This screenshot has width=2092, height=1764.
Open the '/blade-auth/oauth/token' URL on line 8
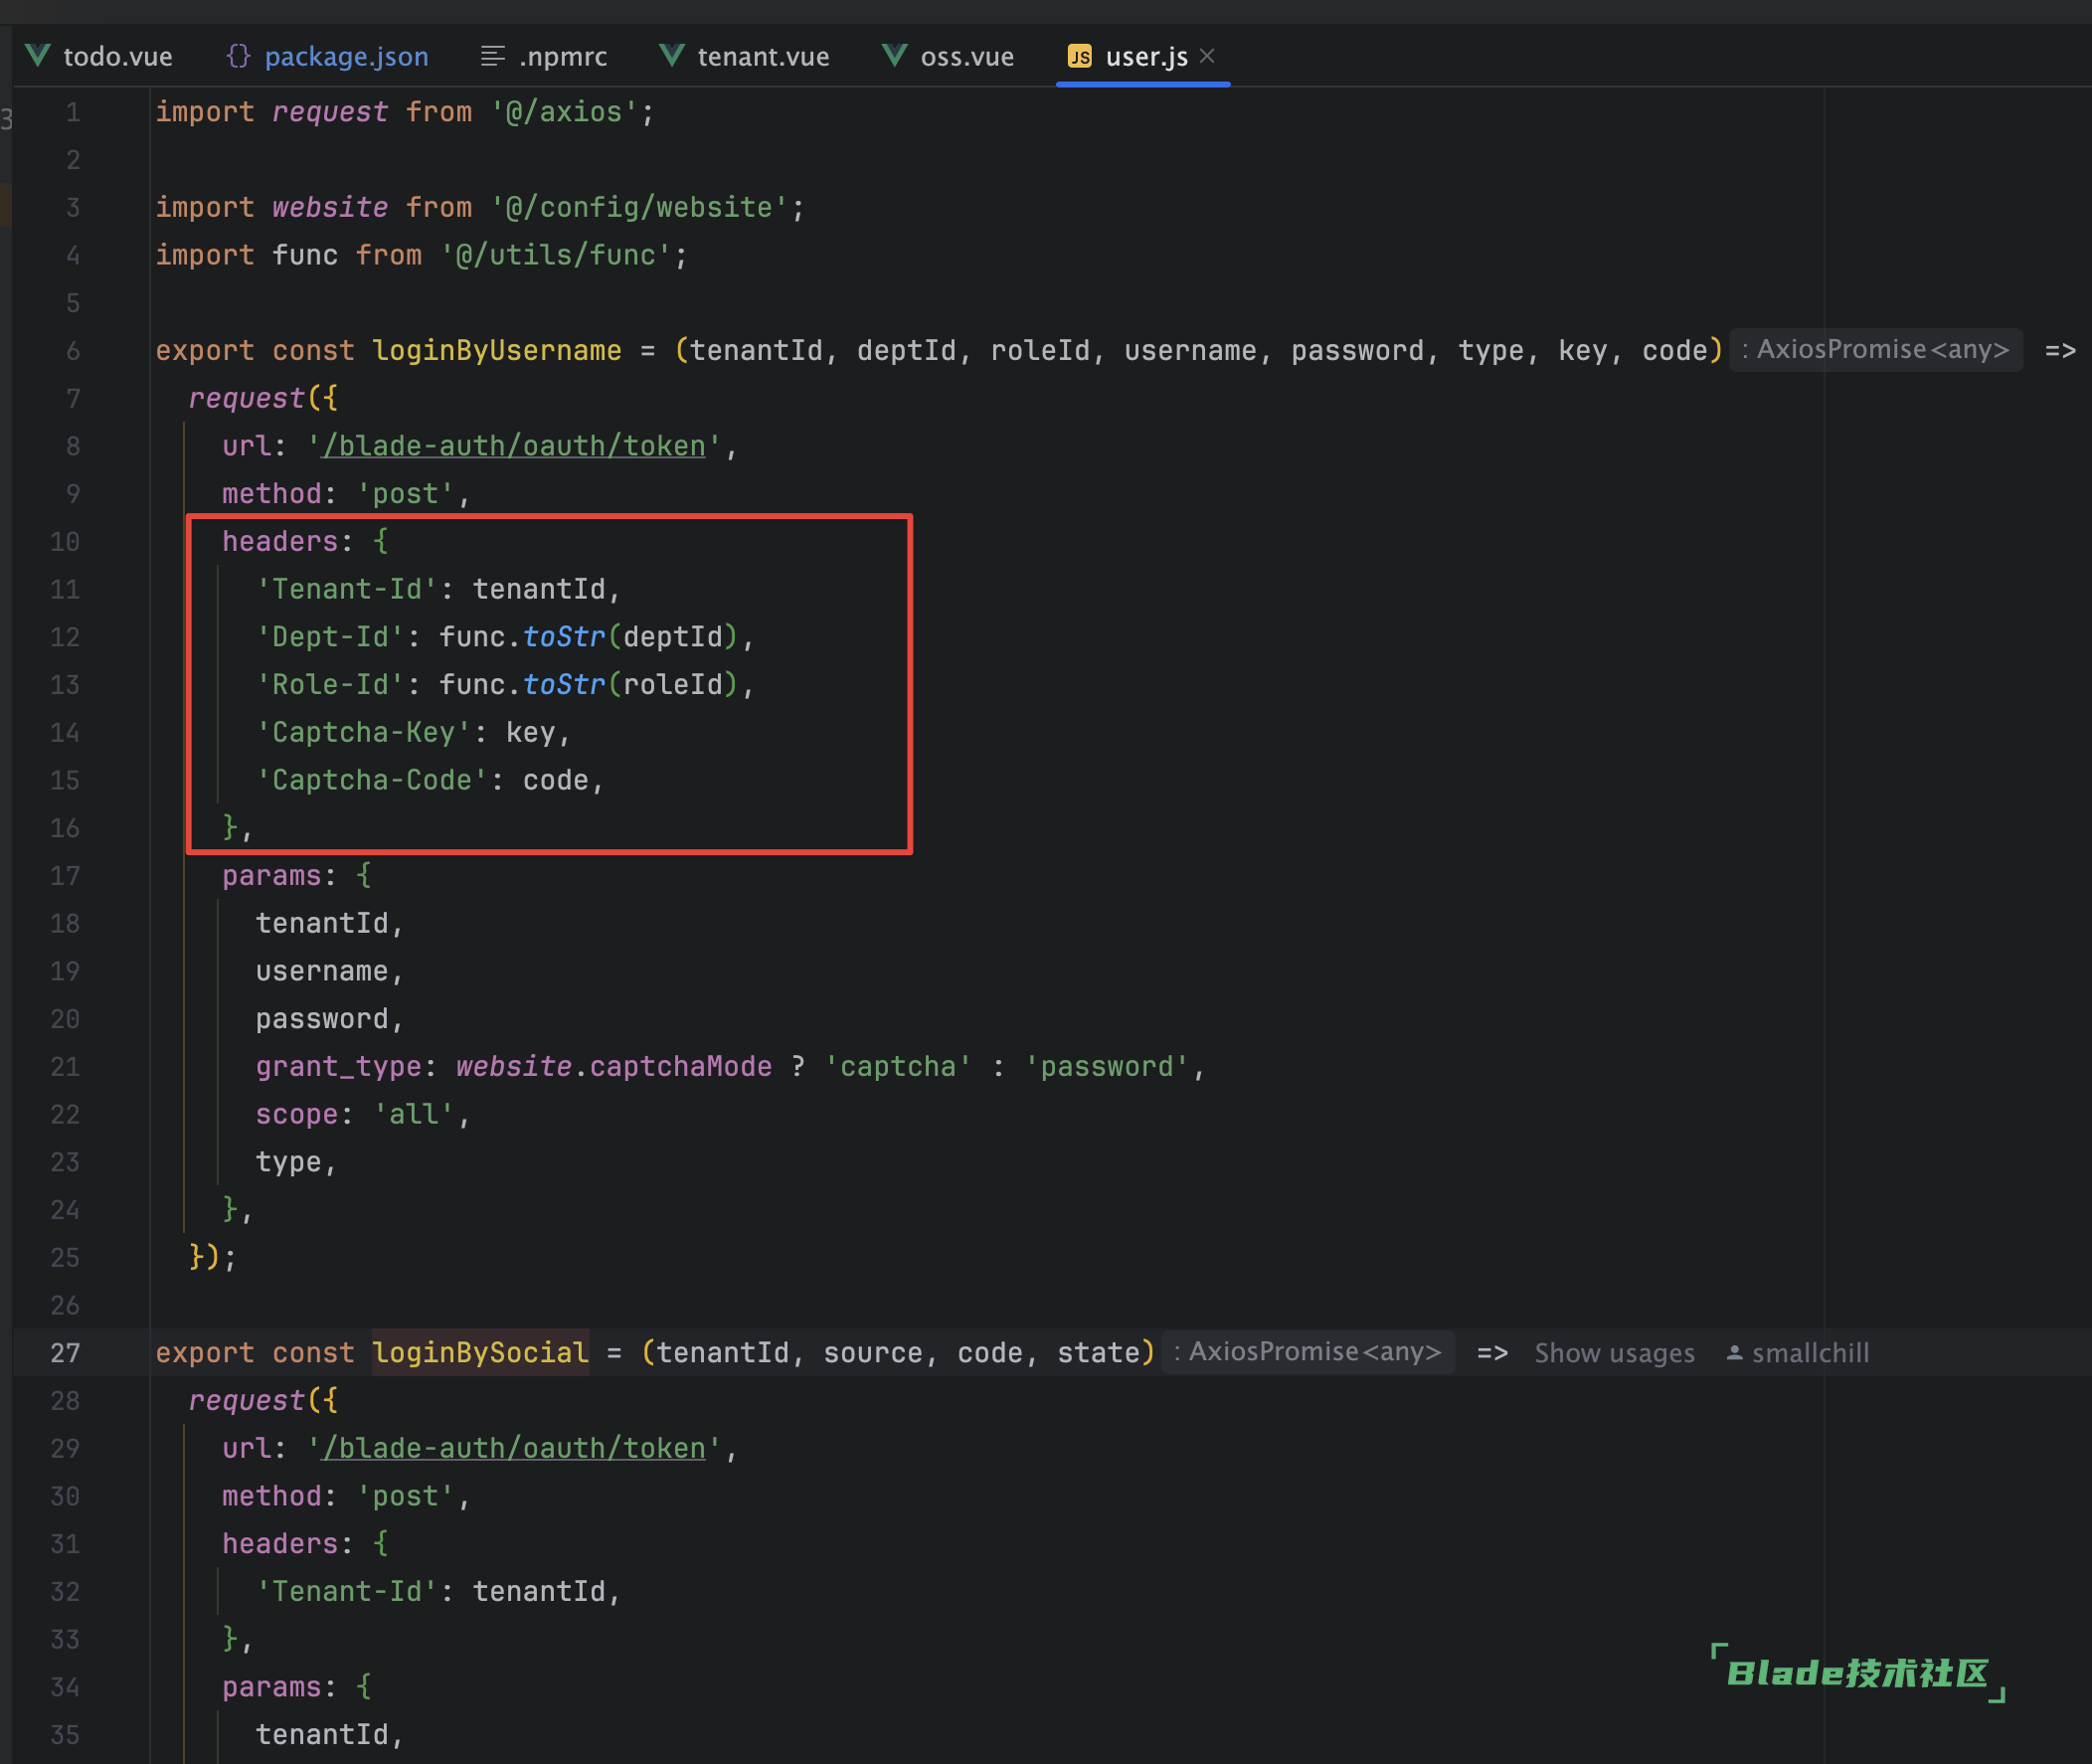[514, 446]
